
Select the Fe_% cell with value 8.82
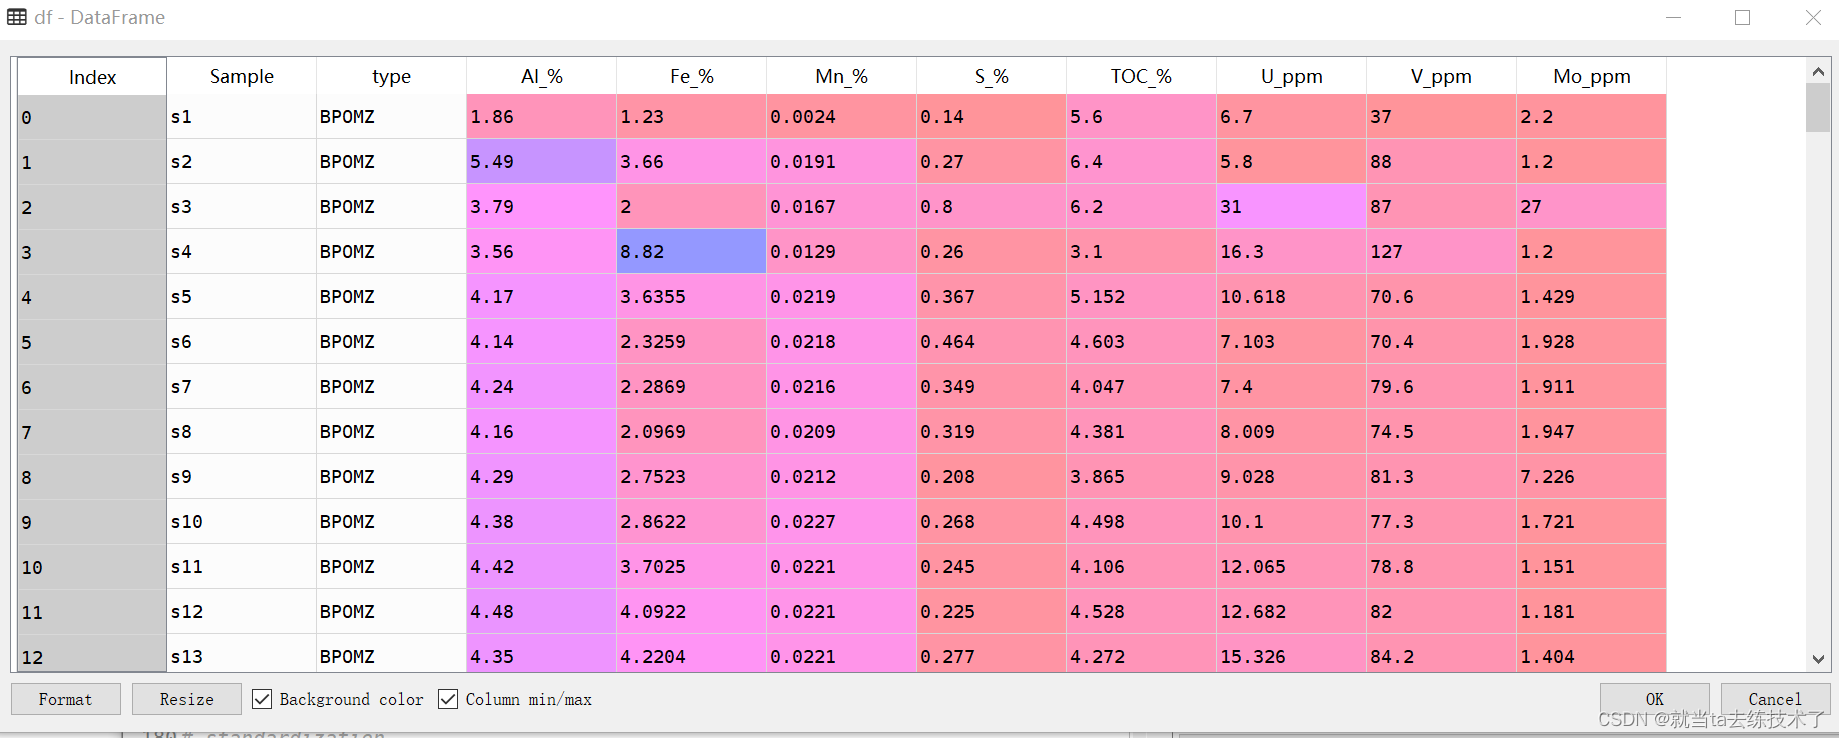[x=692, y=252]
